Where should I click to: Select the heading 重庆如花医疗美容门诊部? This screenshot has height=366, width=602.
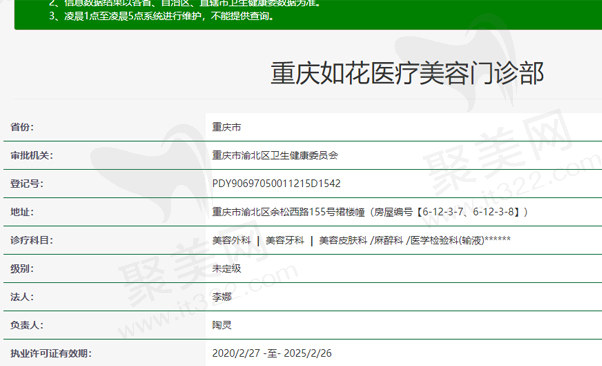(x=407, y=73)
